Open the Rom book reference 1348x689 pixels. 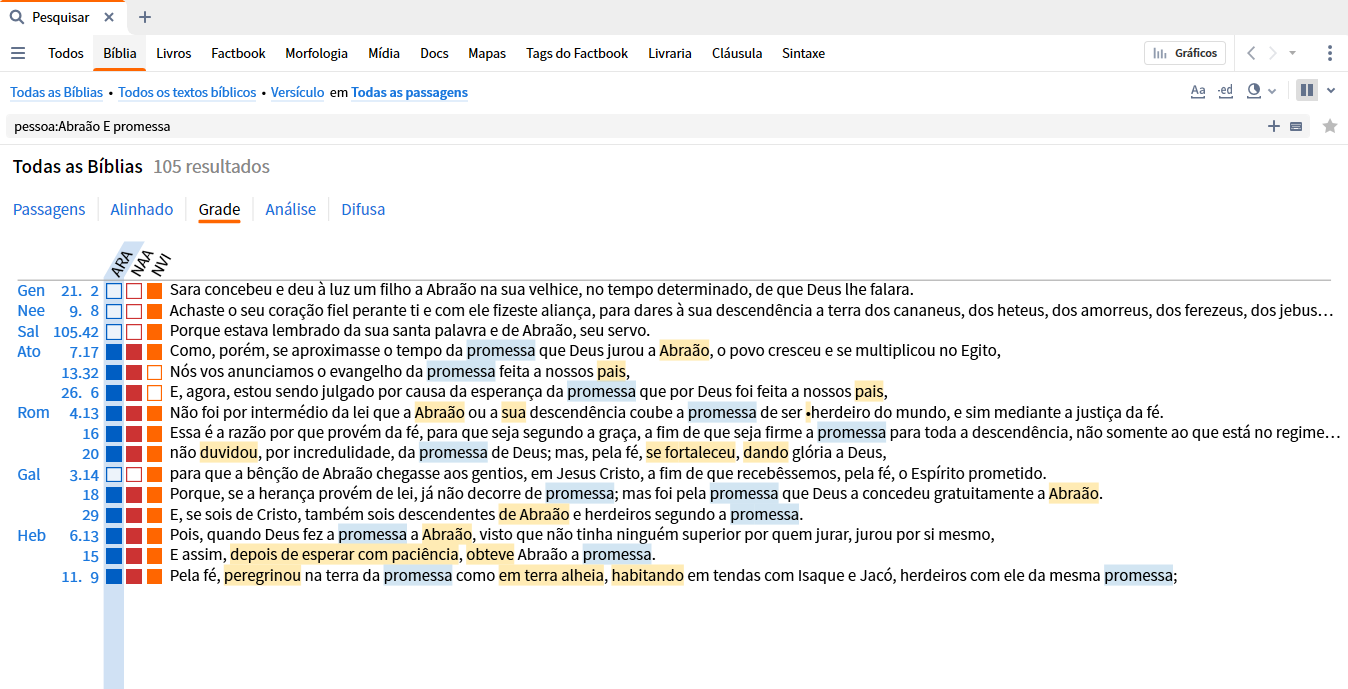click(x=33, y=412)
